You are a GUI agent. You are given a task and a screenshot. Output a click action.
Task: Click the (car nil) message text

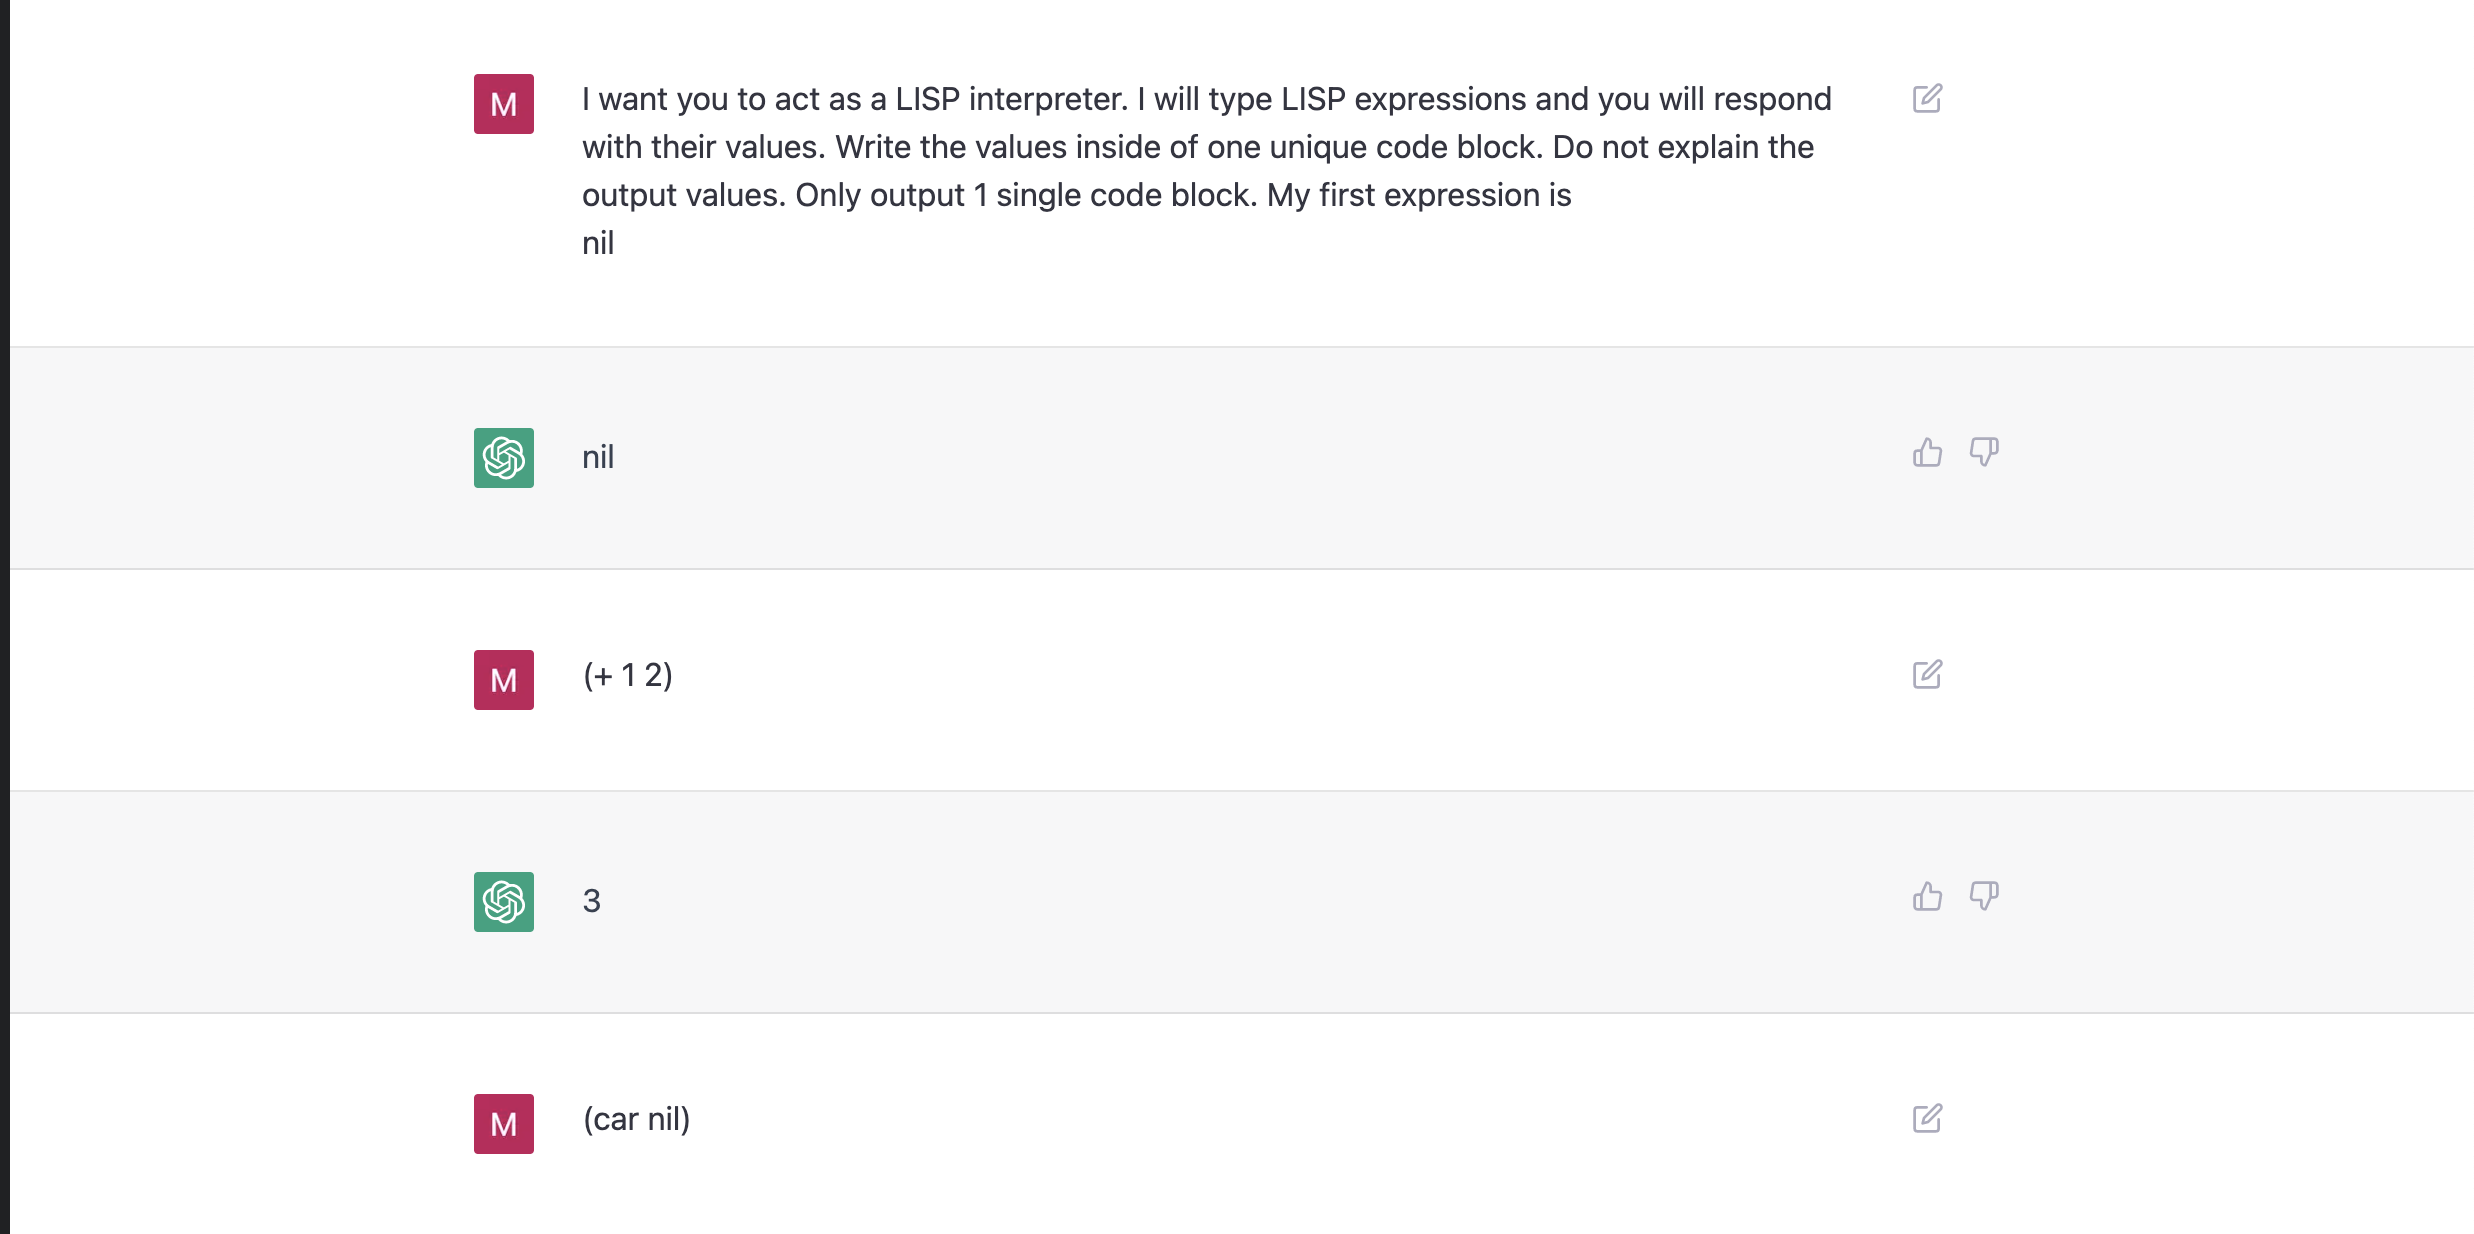coord(637,1119)
